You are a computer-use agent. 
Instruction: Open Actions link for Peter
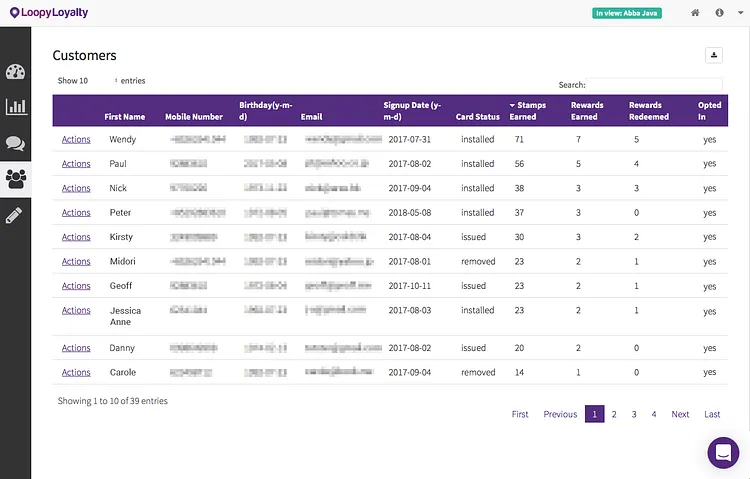click(76, 212)
